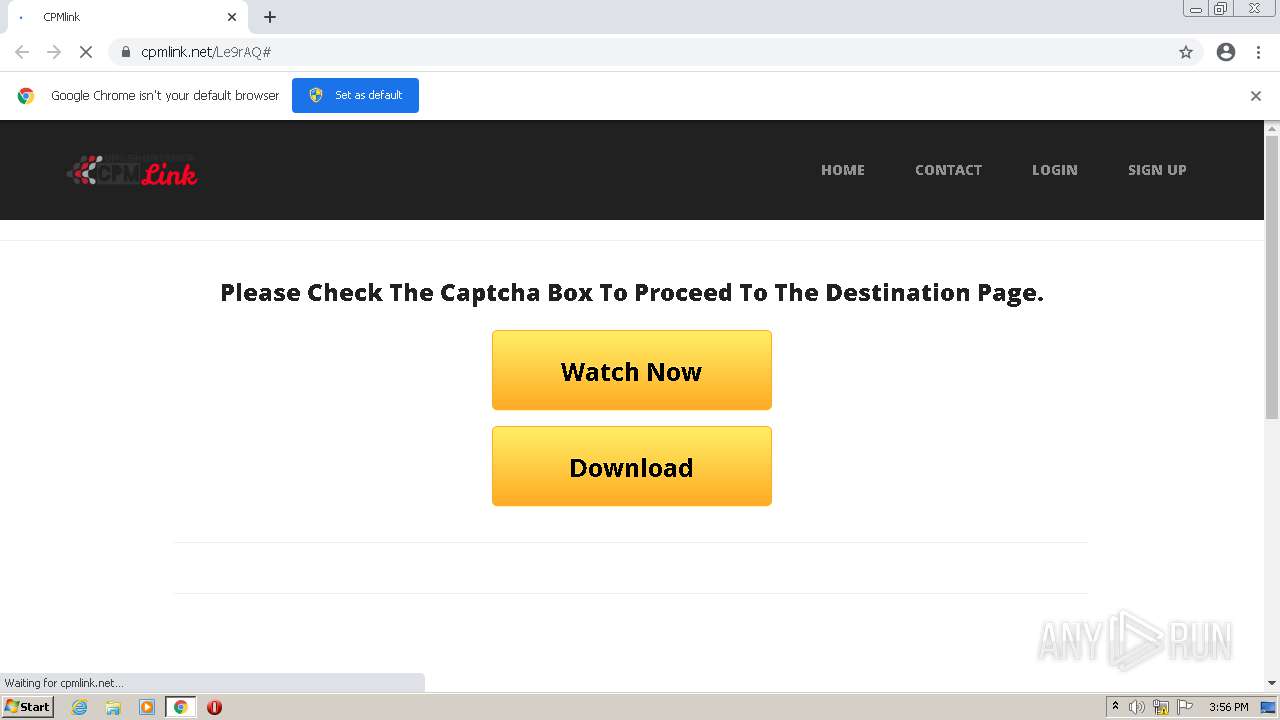Open the volume control in the tray

point(1137,707)
